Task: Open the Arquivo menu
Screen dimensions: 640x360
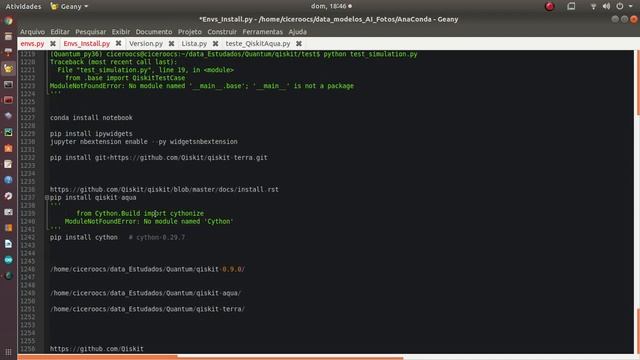Action: coord(32,31)
